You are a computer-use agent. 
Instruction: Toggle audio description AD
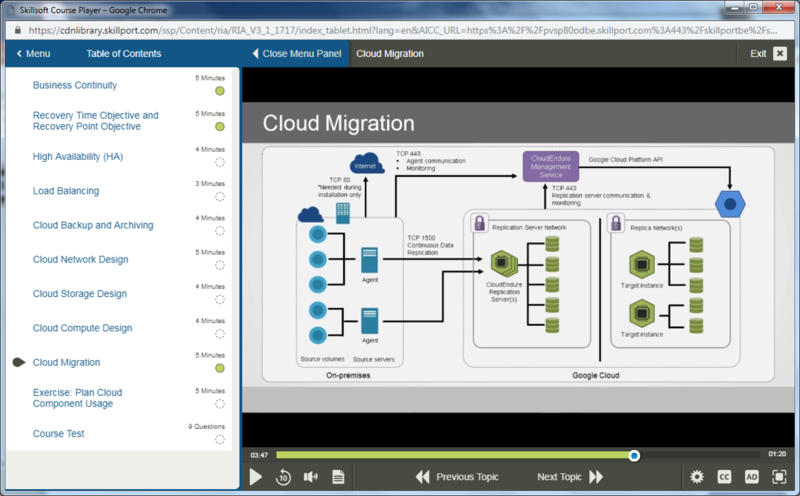[751, 477]
